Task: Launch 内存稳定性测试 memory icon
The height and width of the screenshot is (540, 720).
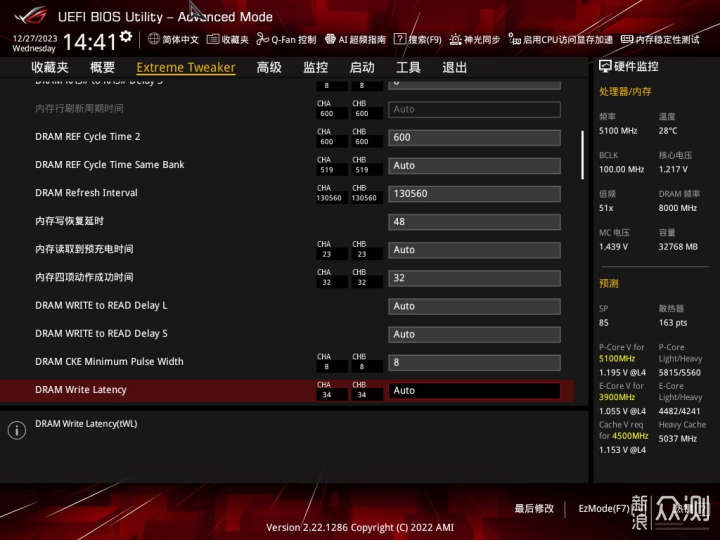Action: coord(627,39)
